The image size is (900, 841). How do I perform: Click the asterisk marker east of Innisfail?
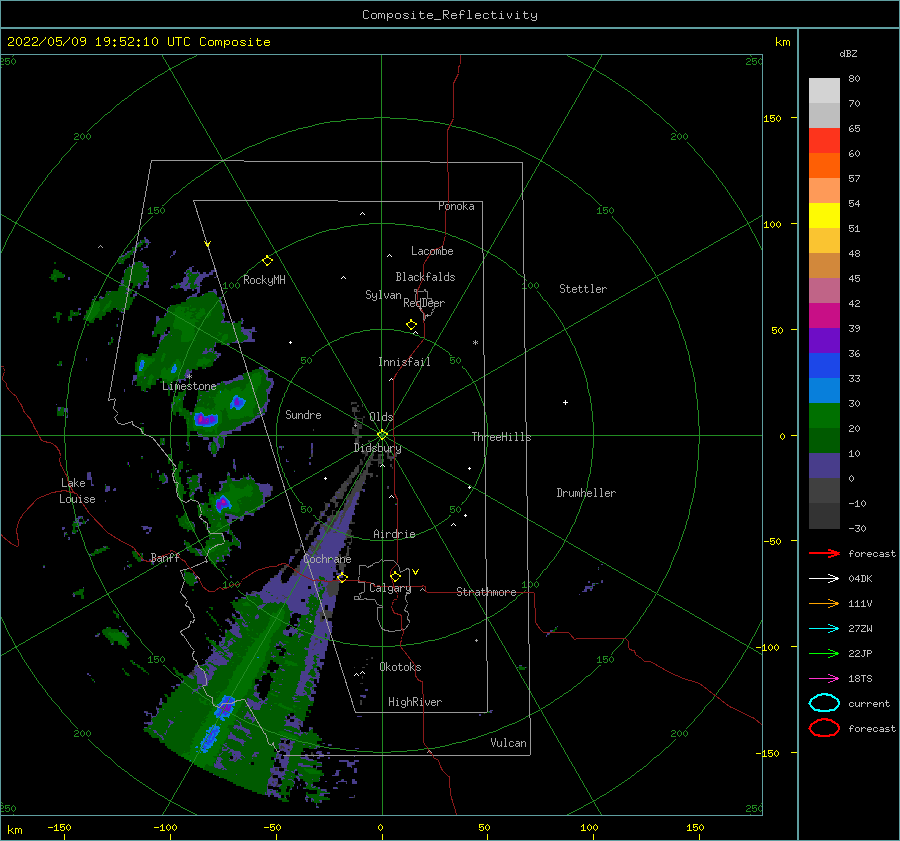pos(475,343)
